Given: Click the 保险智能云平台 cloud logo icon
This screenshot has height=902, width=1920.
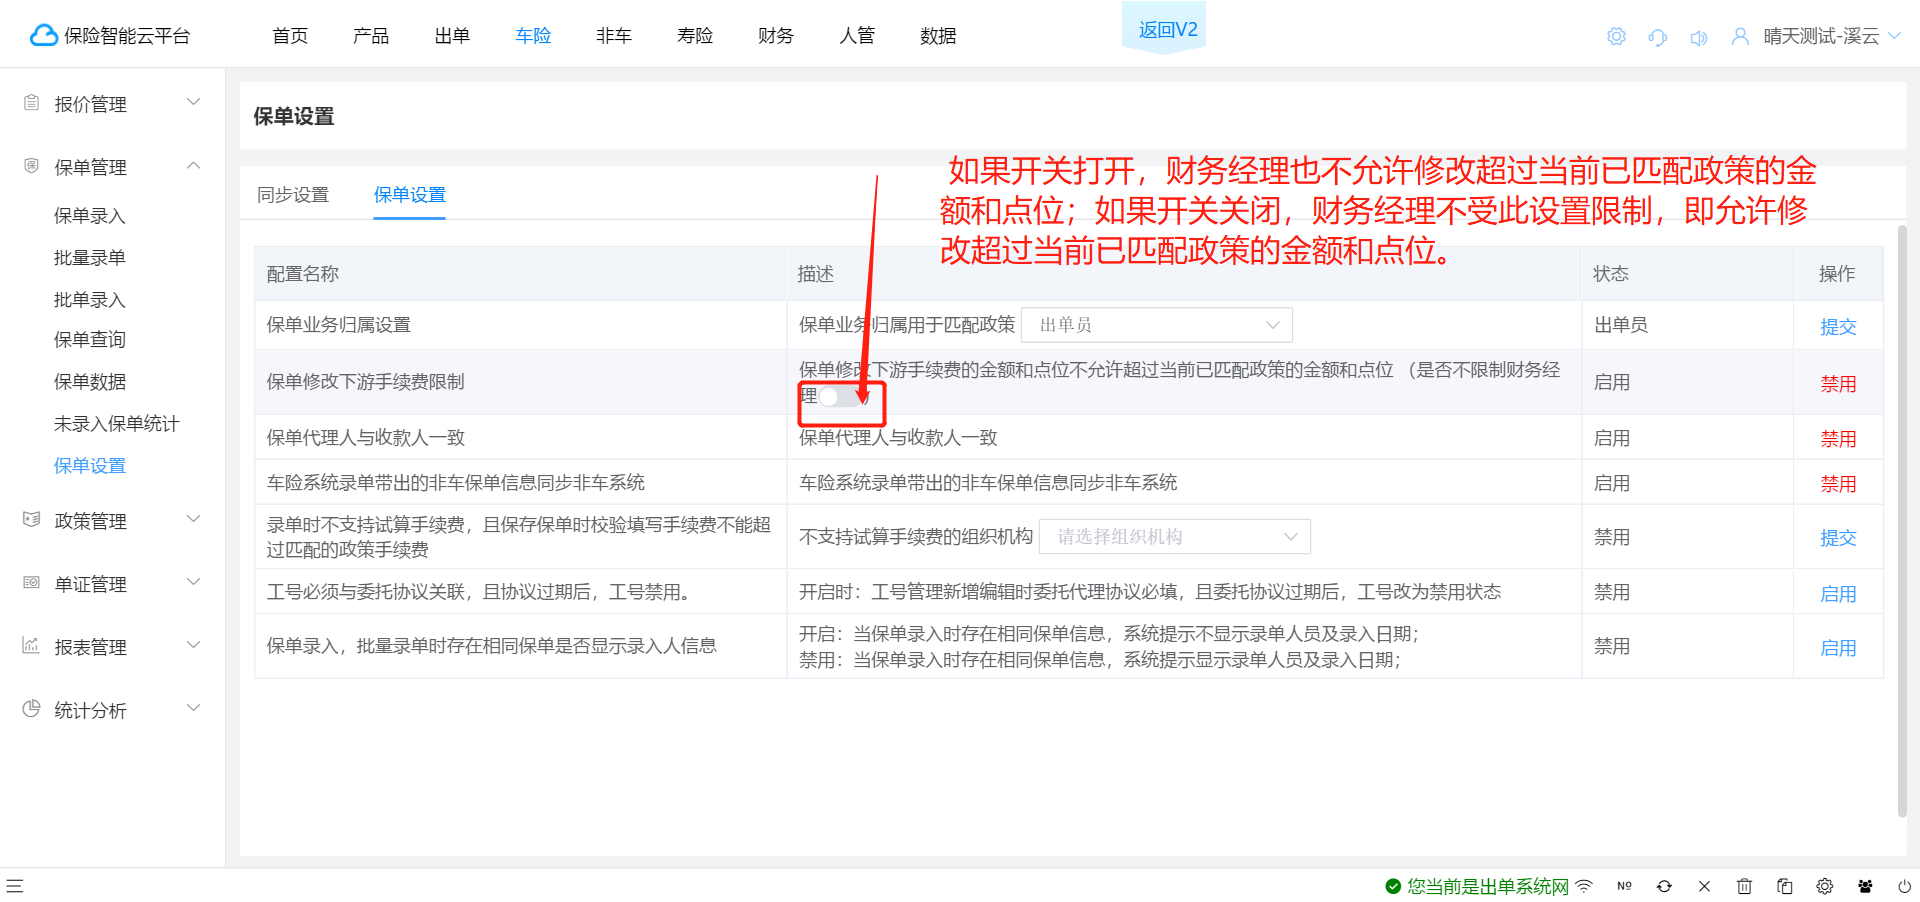Looking at the screenshot, I should (x=43, y=36).
